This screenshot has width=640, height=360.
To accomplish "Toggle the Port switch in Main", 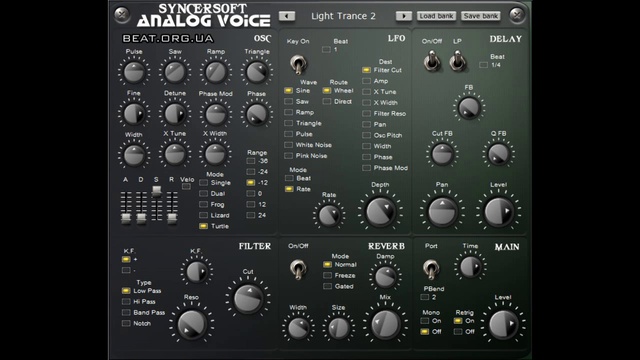I will pos(431,269).
